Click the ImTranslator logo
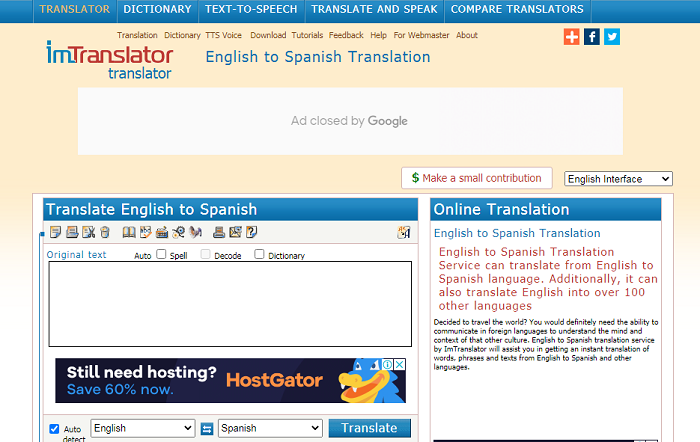 click(110, 60)
